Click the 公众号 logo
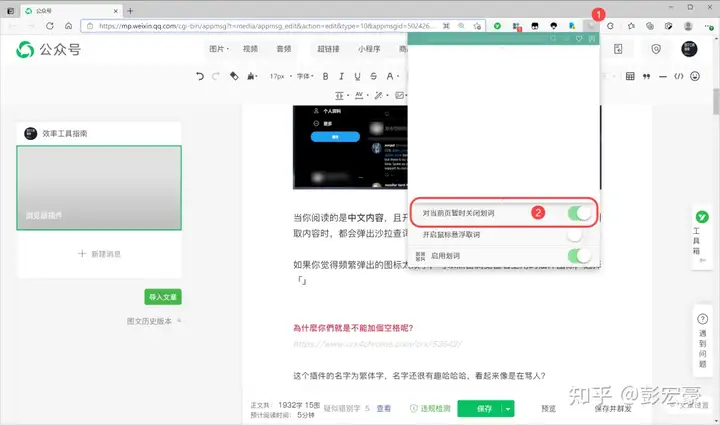Image resolution: width=720 pixels, height=425 pixels. click(x=48, y=49)
